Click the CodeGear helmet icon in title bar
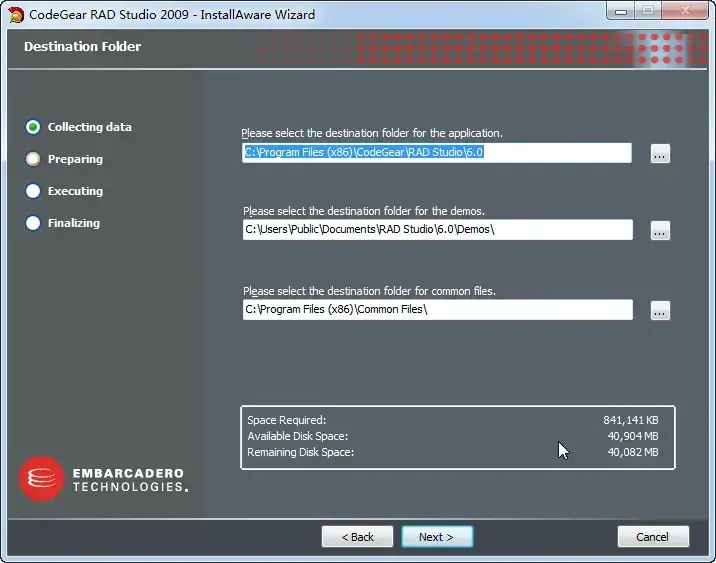The height and width of the screenshot is (563, 716). (x=16, y=15)
